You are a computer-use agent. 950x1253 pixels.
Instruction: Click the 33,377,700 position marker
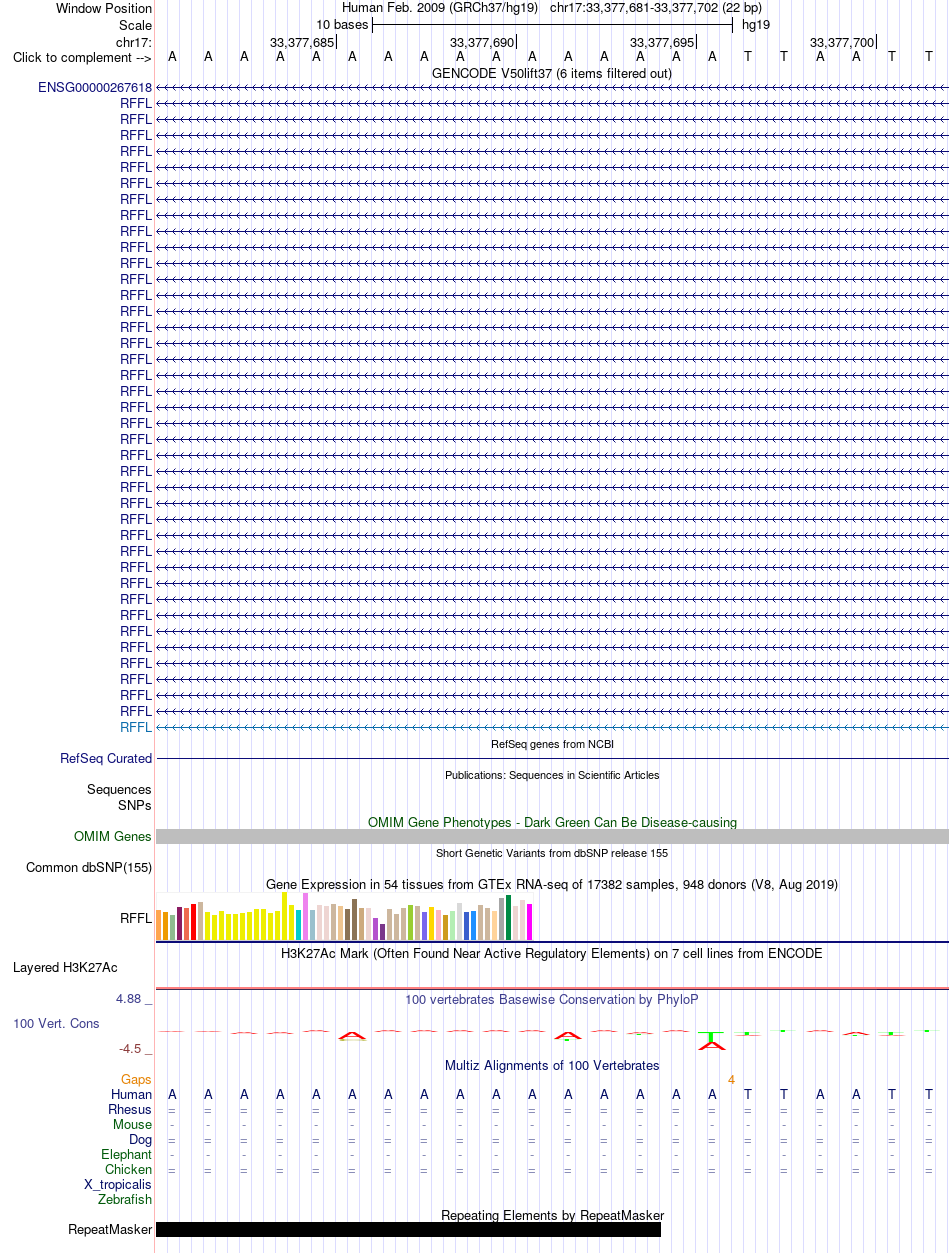[x=842, y=42]
